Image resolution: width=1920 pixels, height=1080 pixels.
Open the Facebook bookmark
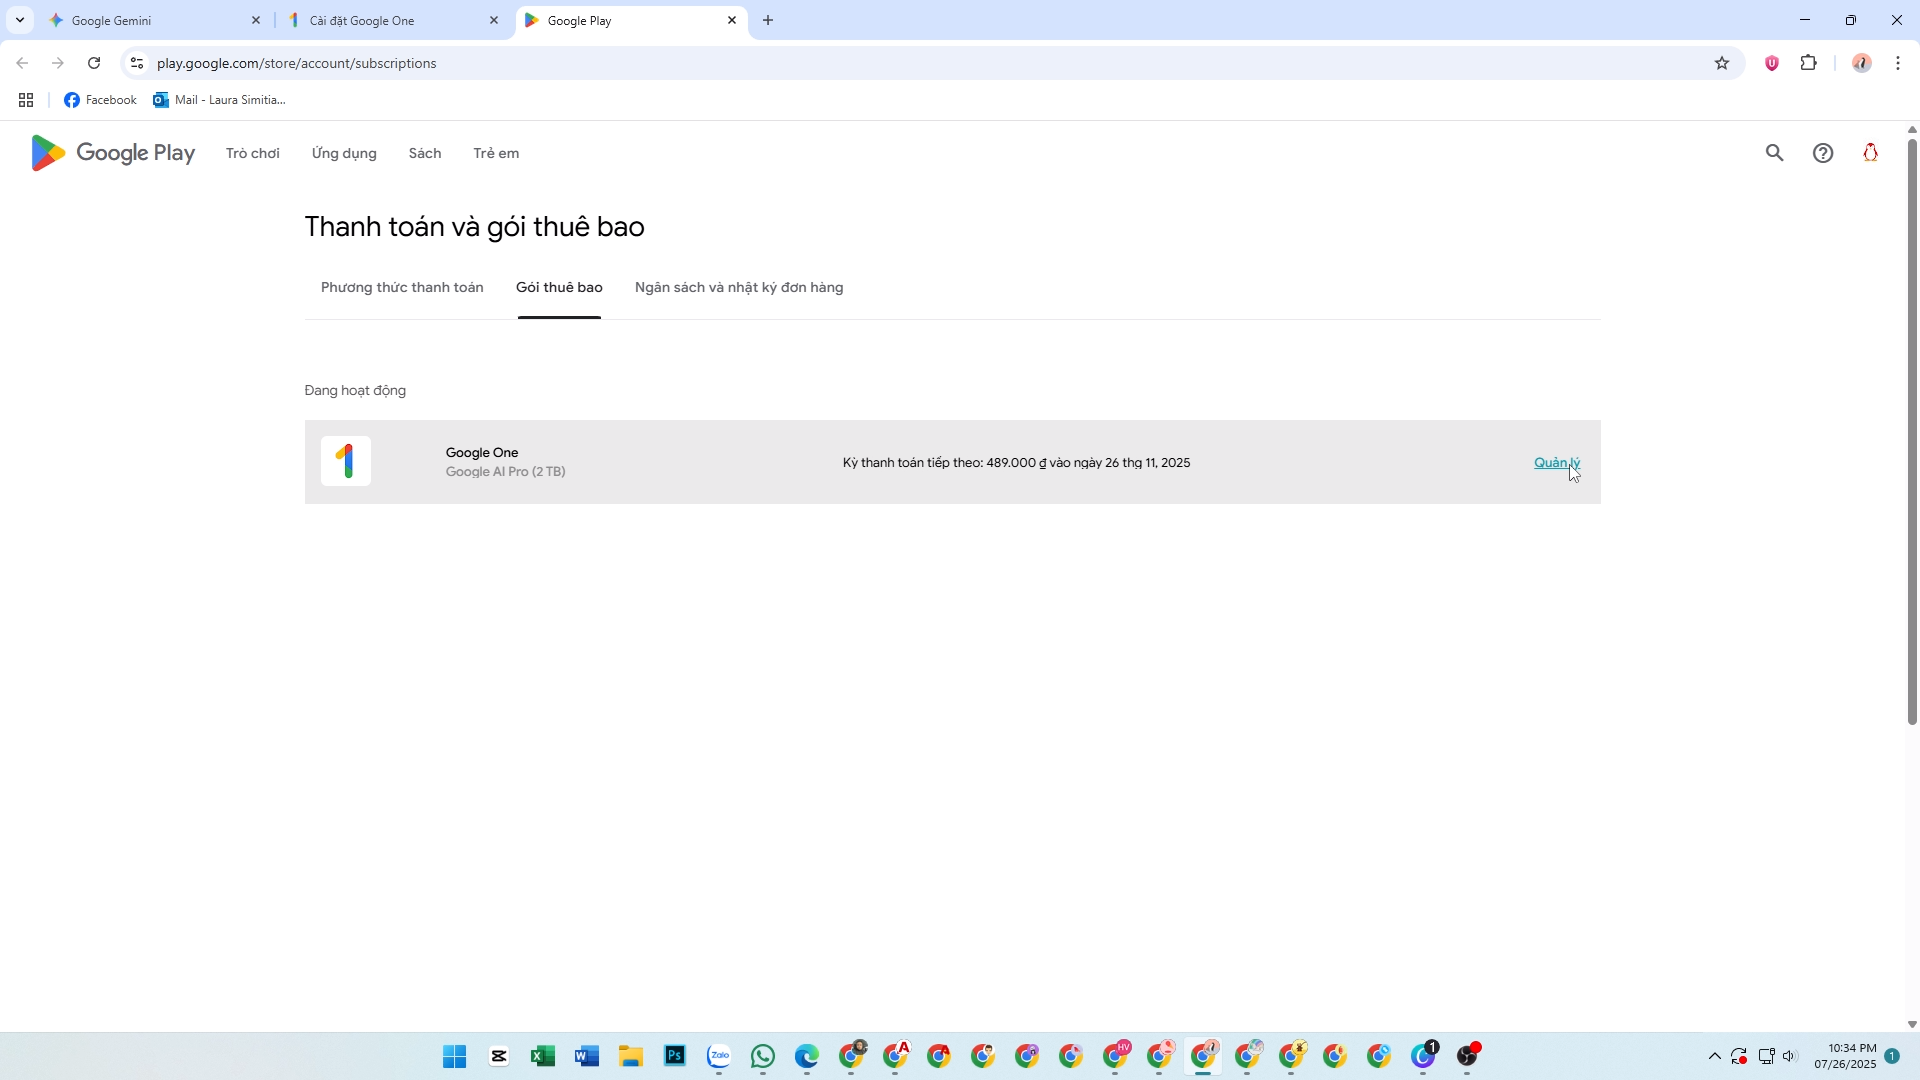(100, 100)
